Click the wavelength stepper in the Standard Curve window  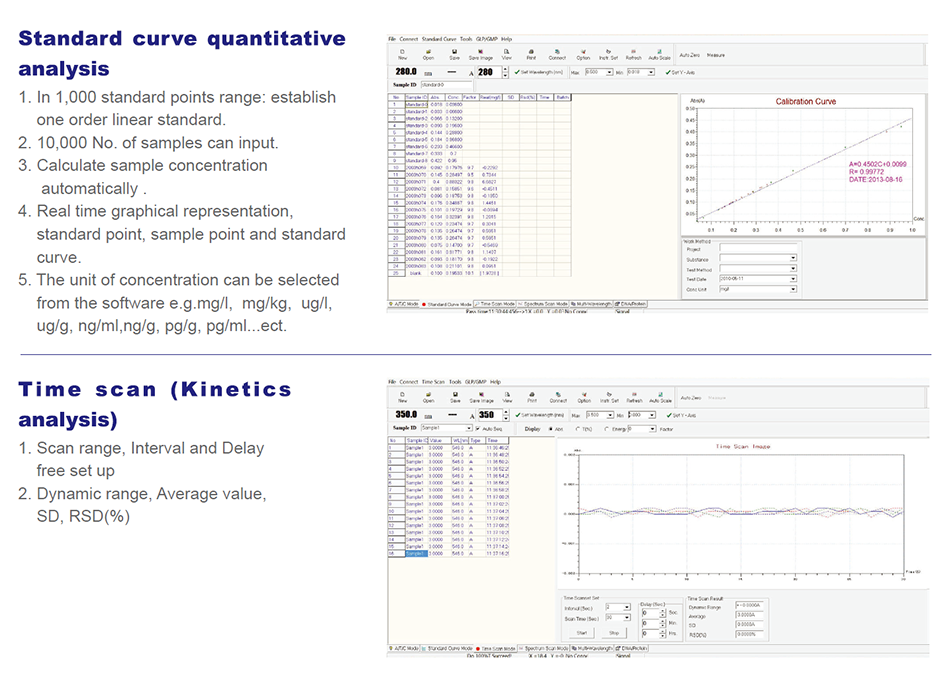[x=506, y=72]
